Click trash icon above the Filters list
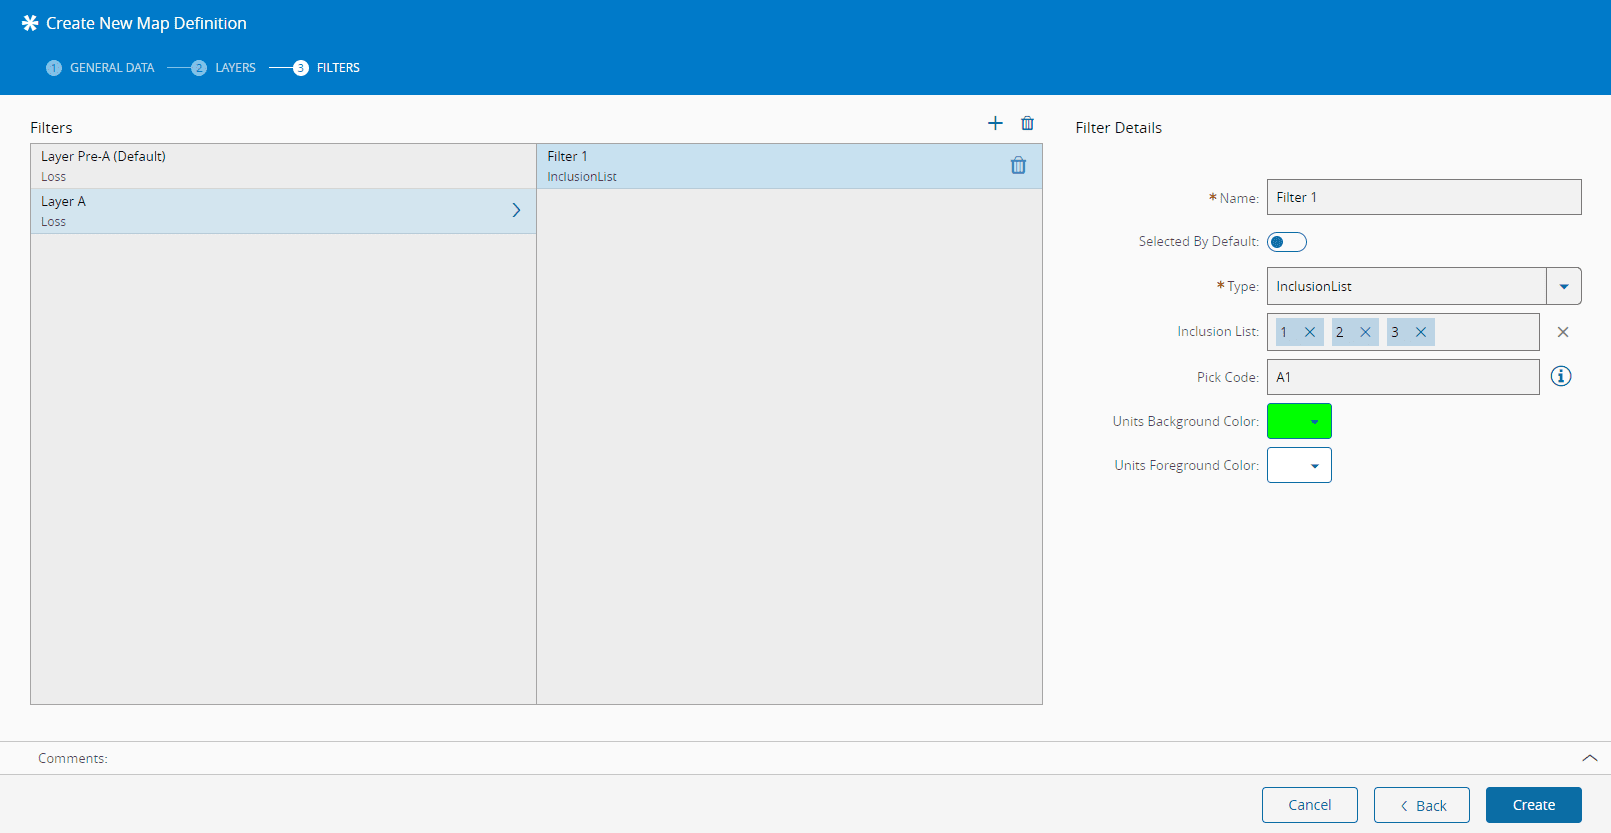 point(1027,123)
